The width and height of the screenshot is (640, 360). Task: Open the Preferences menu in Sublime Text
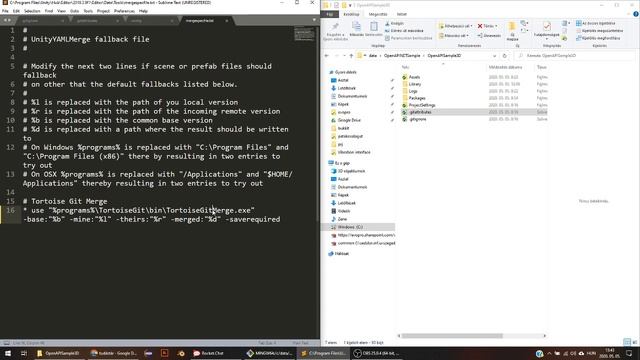(124, 11)
